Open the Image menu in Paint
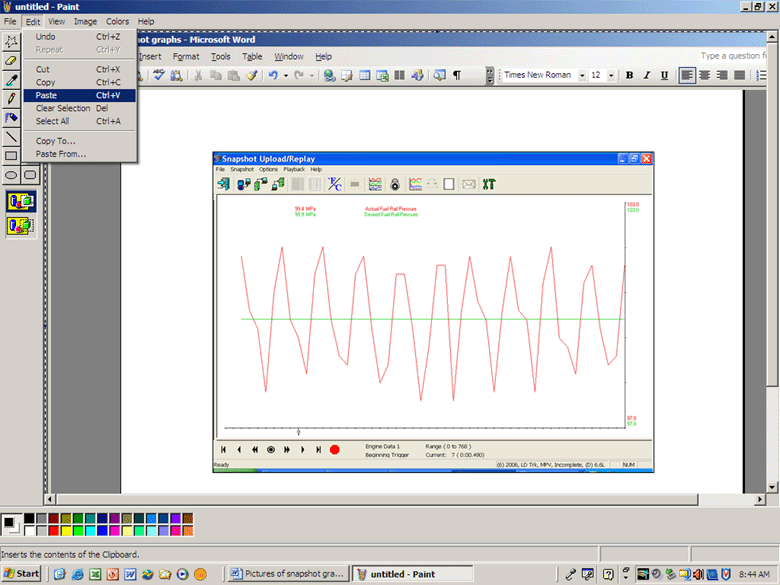This screenshot has width=780, height=585. (86, 21)
